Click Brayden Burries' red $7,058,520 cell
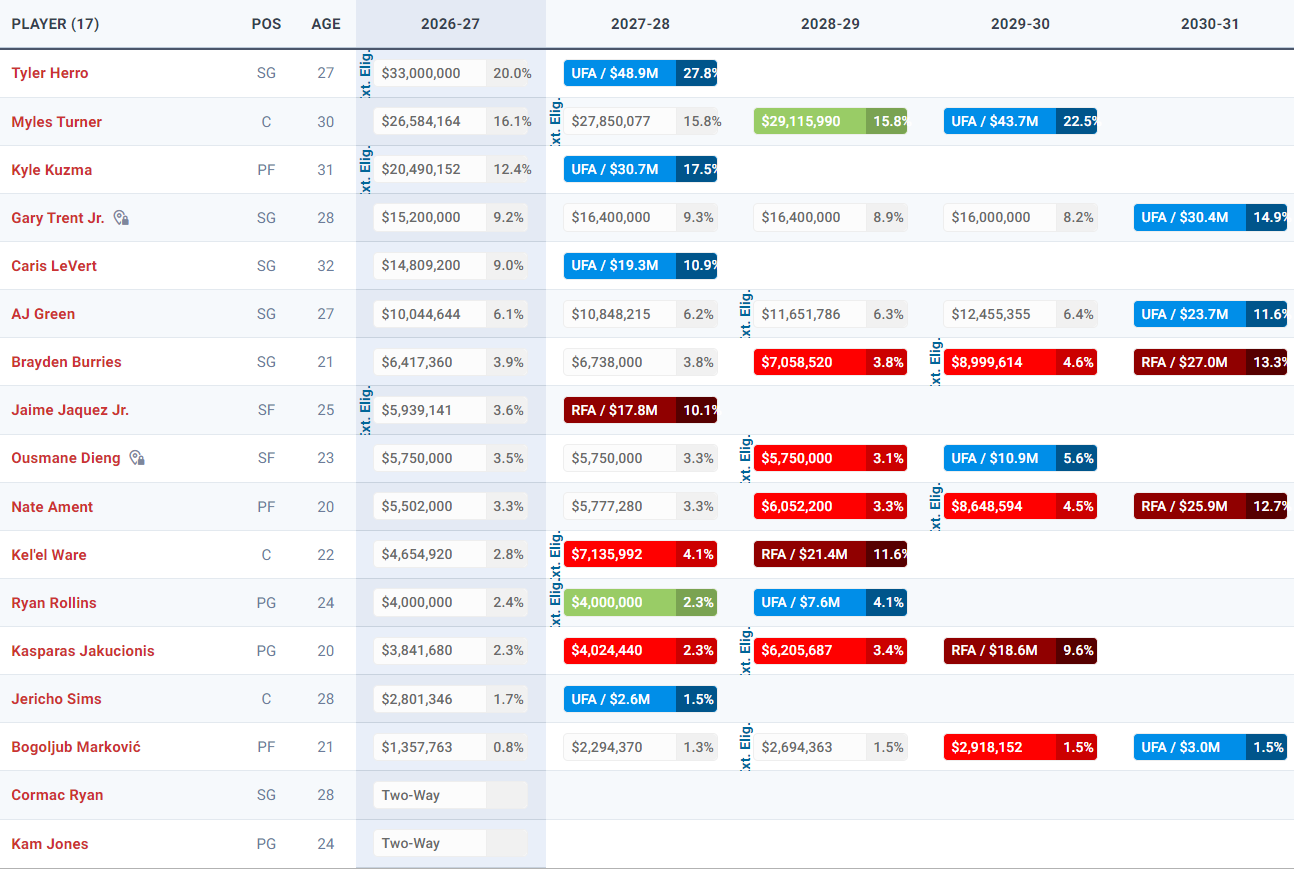Viewport: 1301px width, 873px height. click(x=830, y=362)
